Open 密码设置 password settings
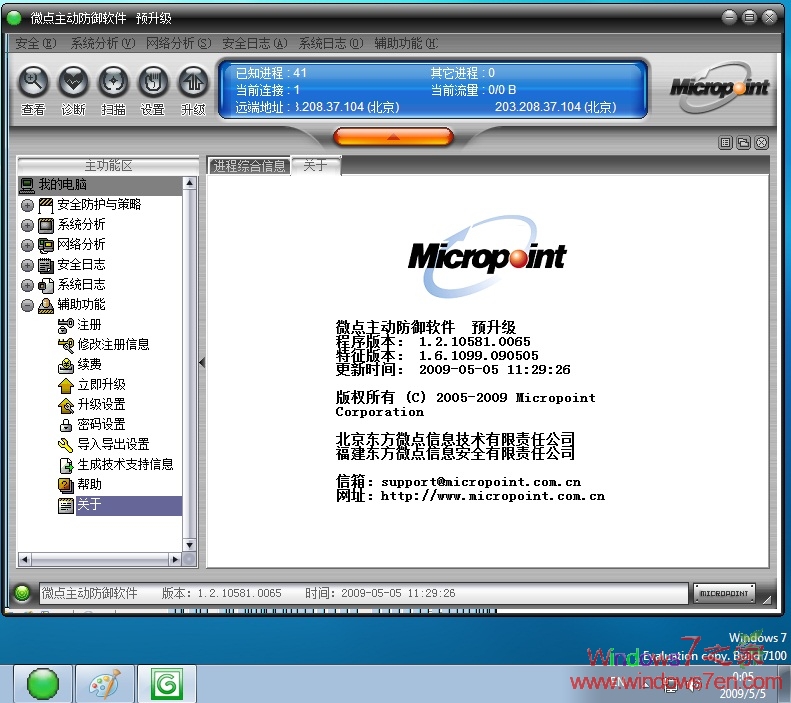This screenshot has width=791, height=703. pos(101,425)
